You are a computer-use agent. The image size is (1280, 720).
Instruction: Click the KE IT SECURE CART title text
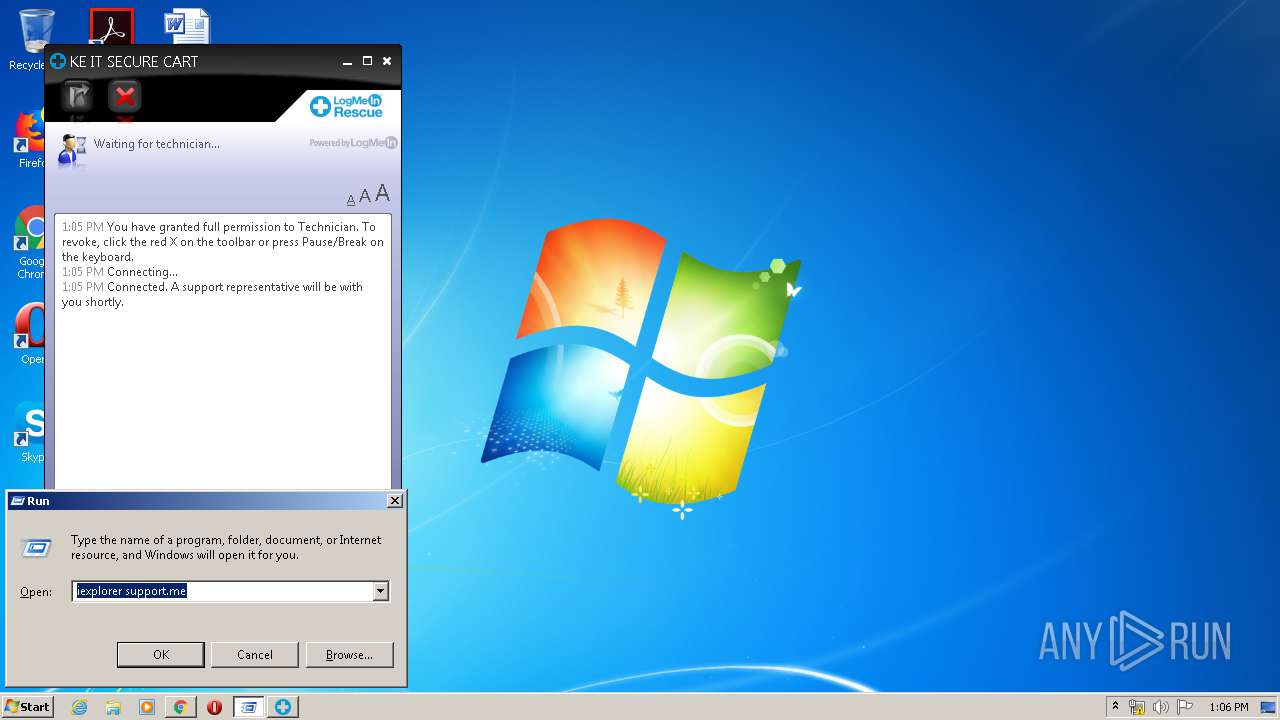click(x=134, y=62)
